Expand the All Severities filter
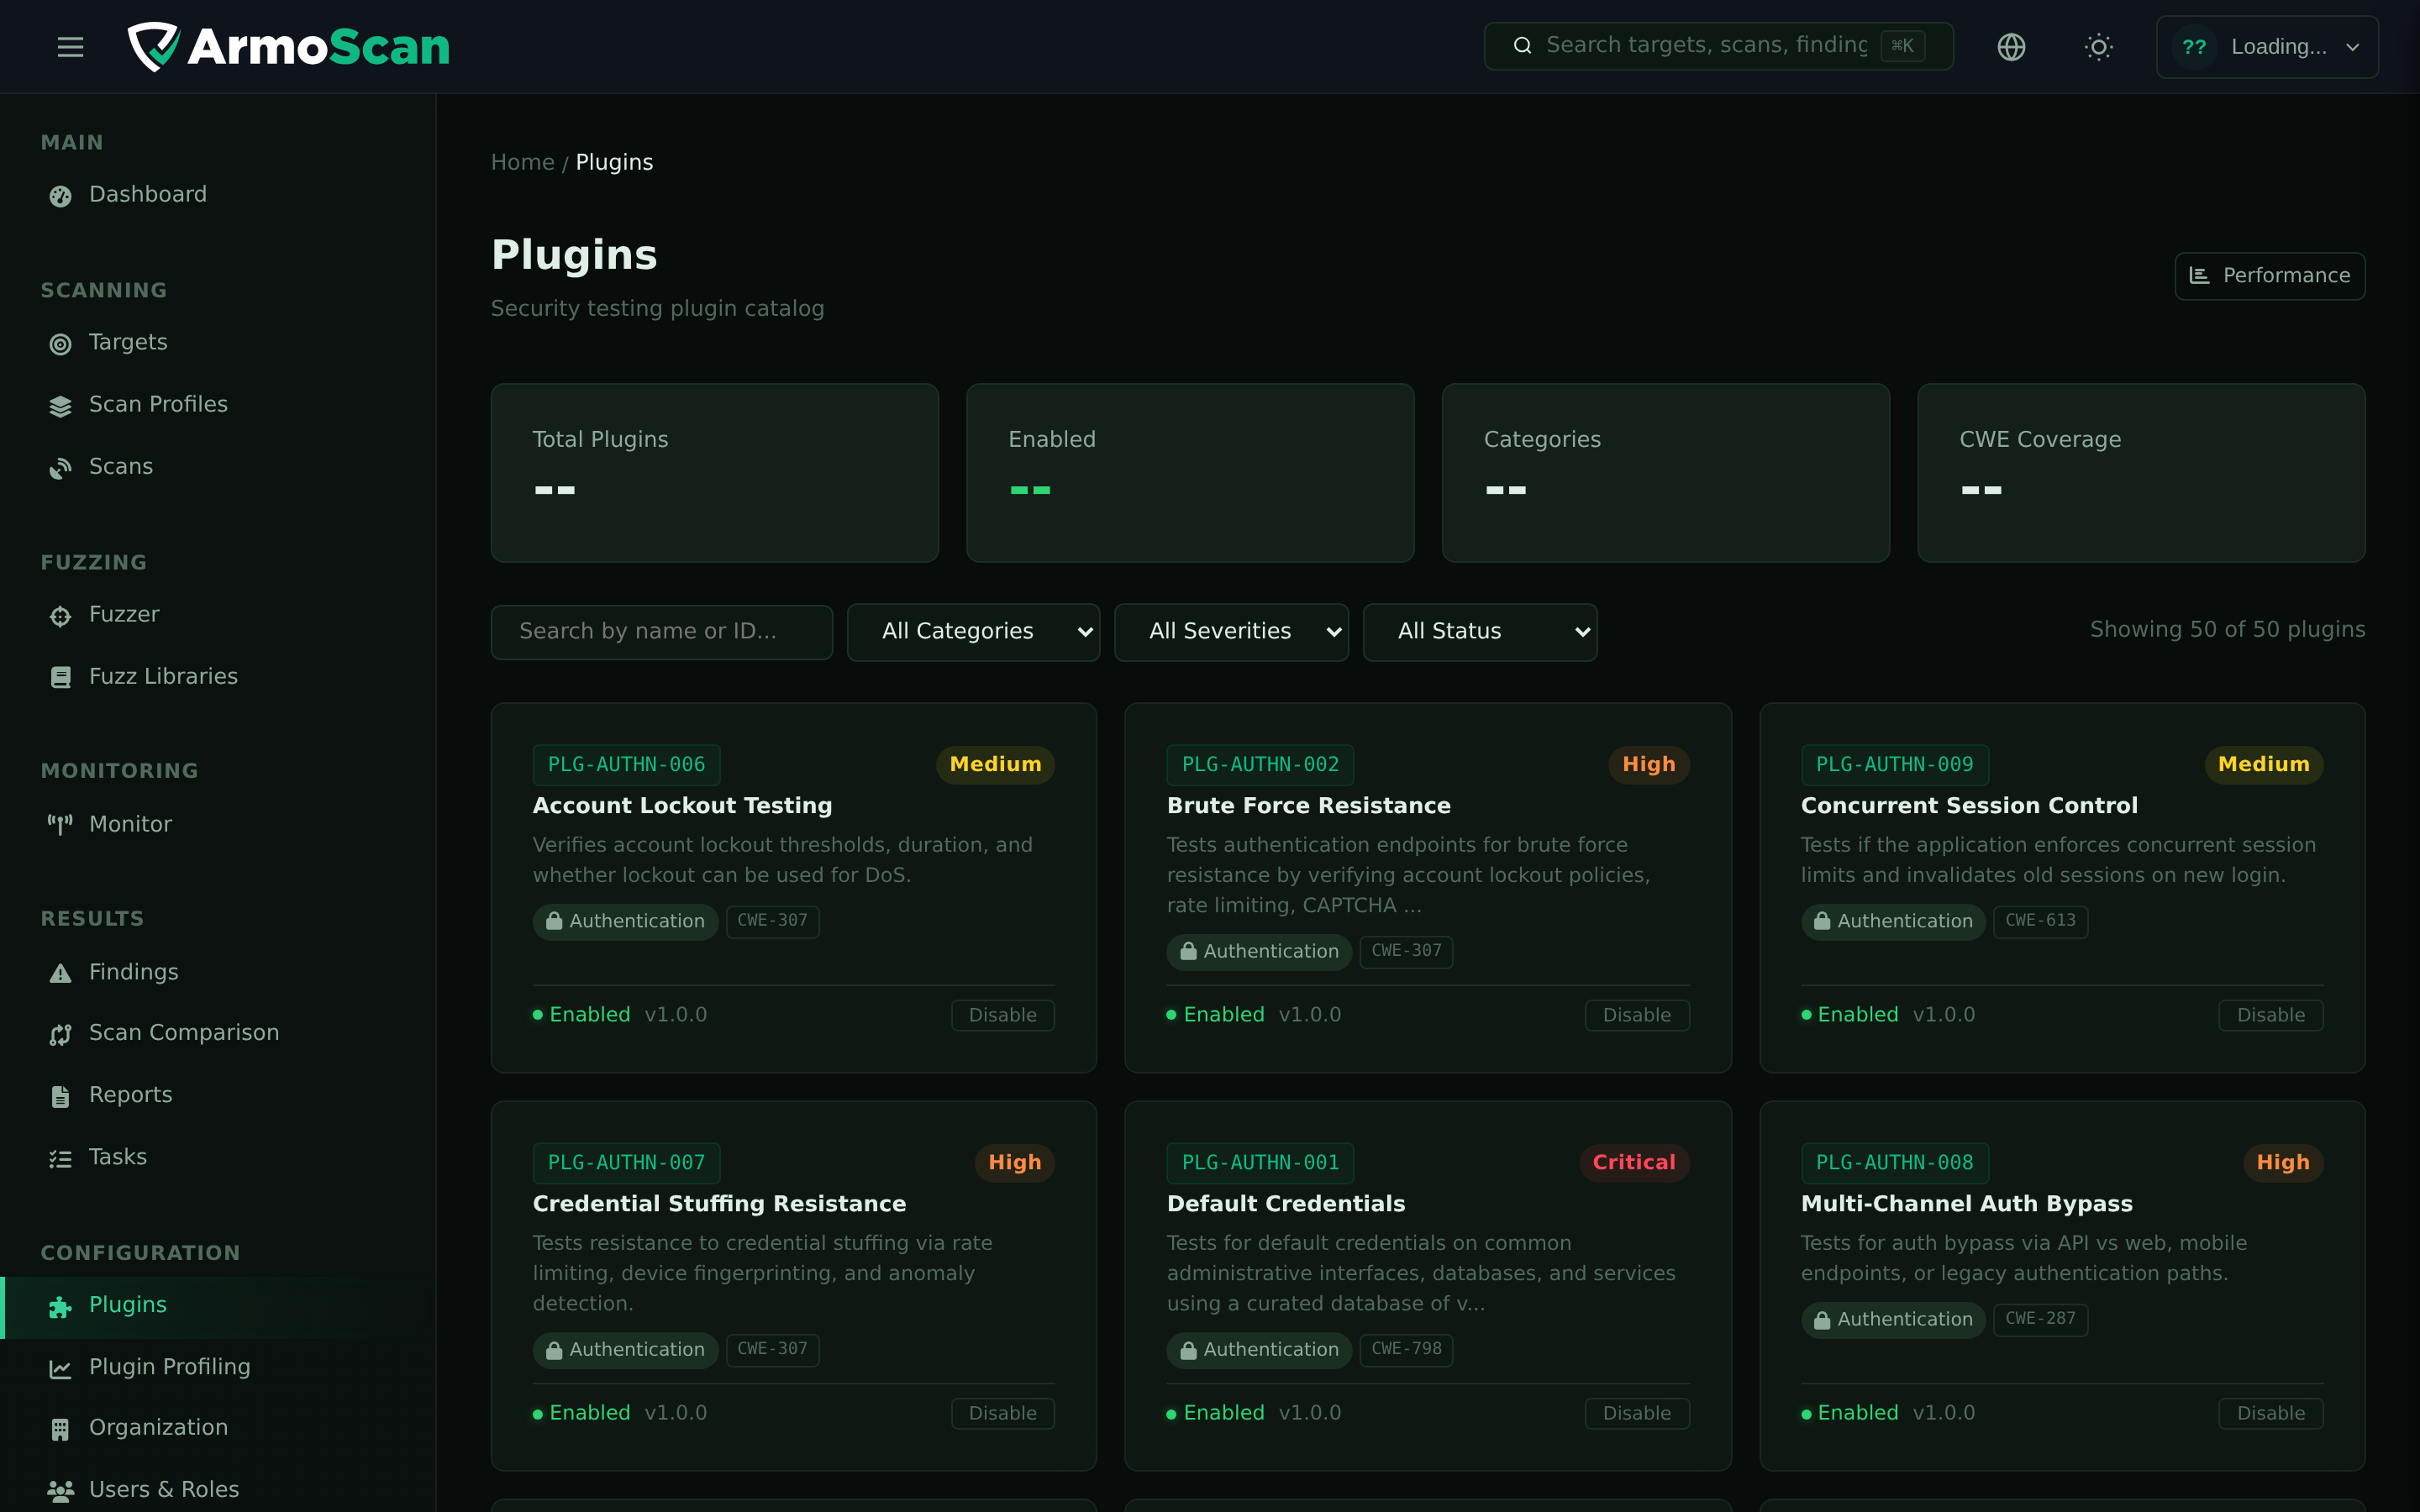 click(x=1231, y=632)
